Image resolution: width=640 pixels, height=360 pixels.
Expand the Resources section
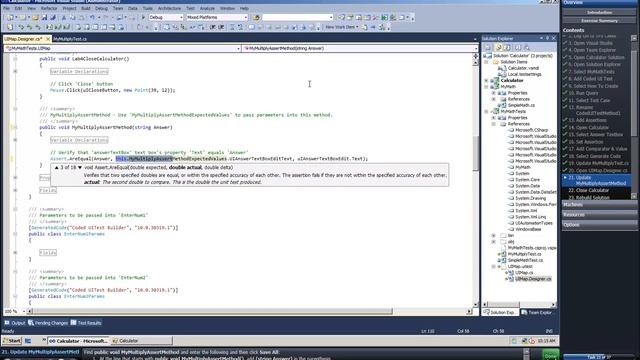coord(599,215)
